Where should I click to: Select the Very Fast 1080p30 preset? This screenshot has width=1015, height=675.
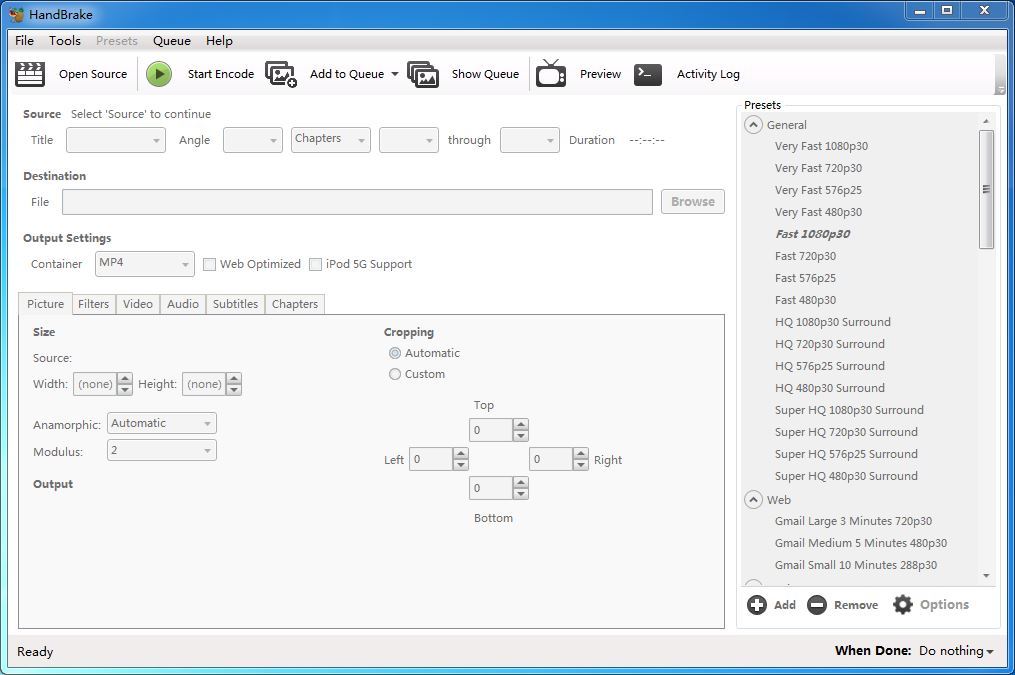[x=821, y=146]
